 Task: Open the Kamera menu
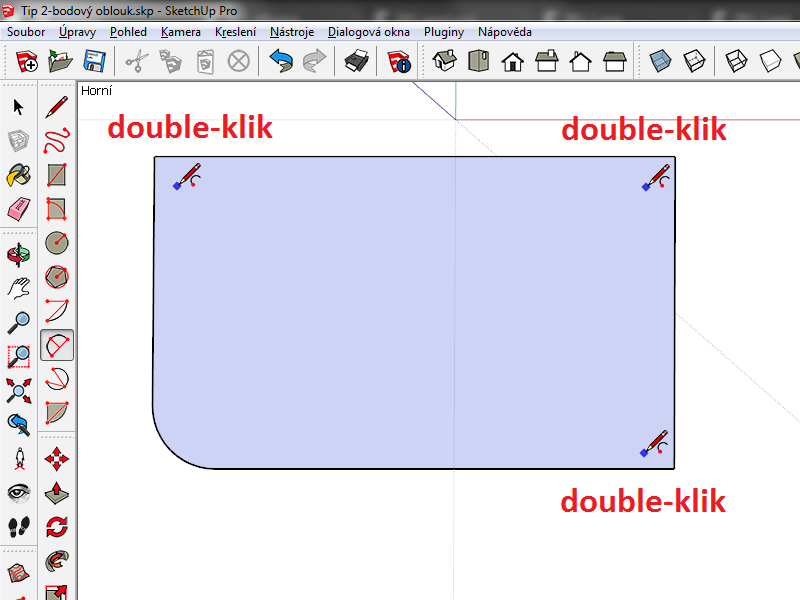click(181, 32)
